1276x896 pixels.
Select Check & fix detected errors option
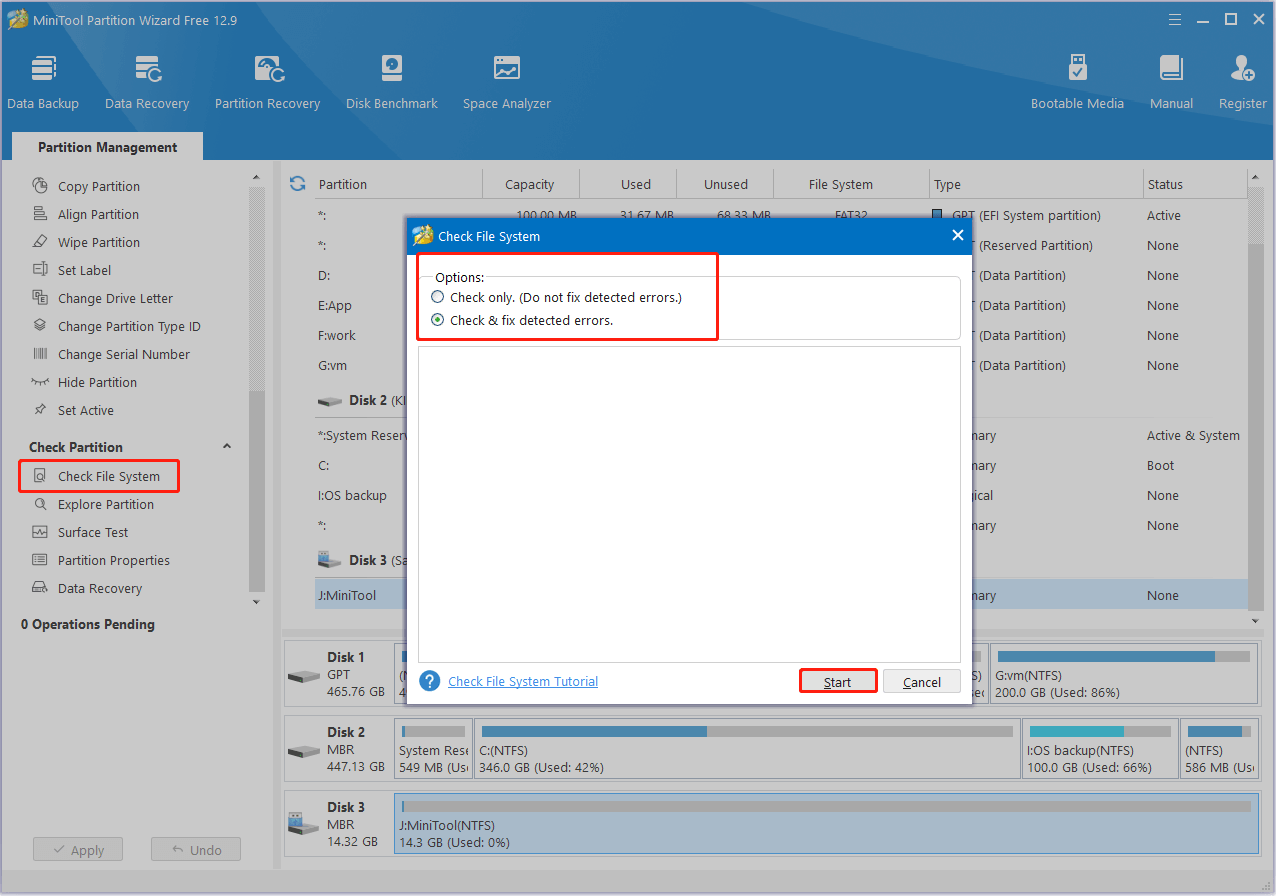tap(437, 320)
